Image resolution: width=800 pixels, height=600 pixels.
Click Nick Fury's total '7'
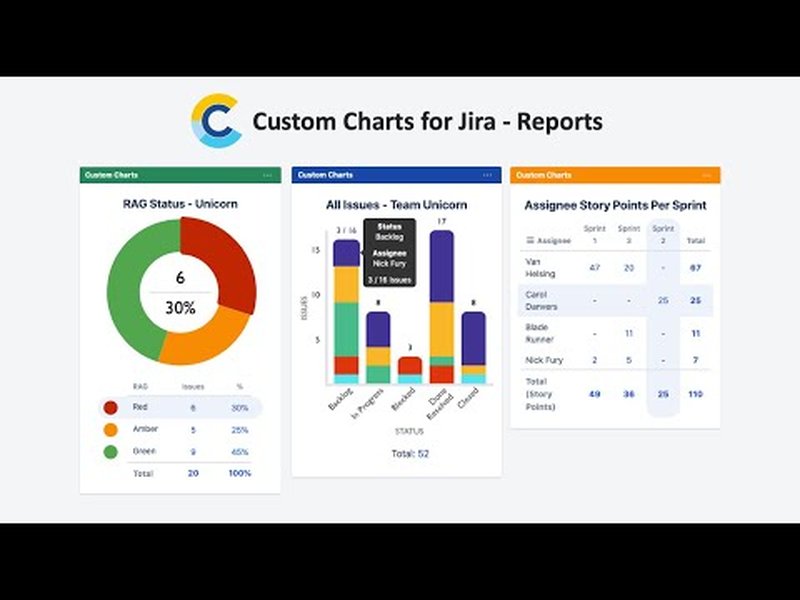pyautogui.click(x=695, y=360)
